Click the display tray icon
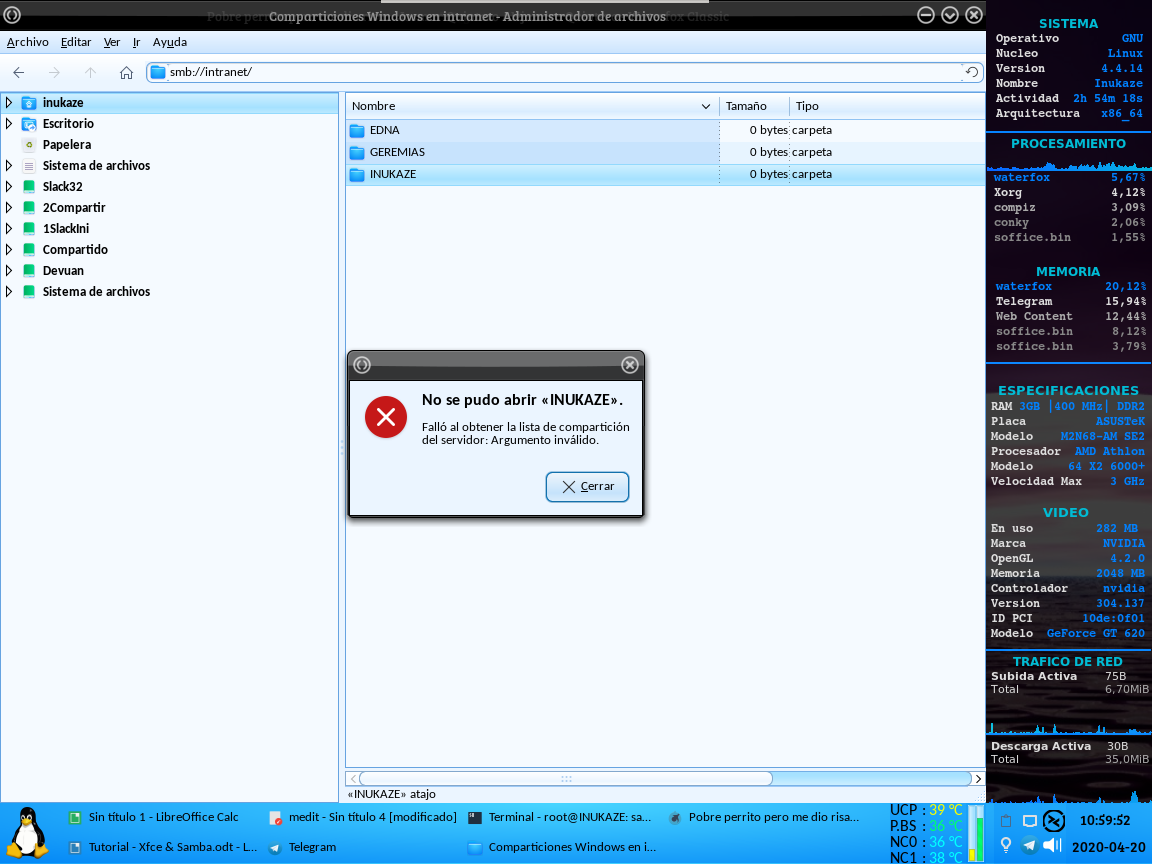This screenshot has height=864, width=1152. point(1030,821)
